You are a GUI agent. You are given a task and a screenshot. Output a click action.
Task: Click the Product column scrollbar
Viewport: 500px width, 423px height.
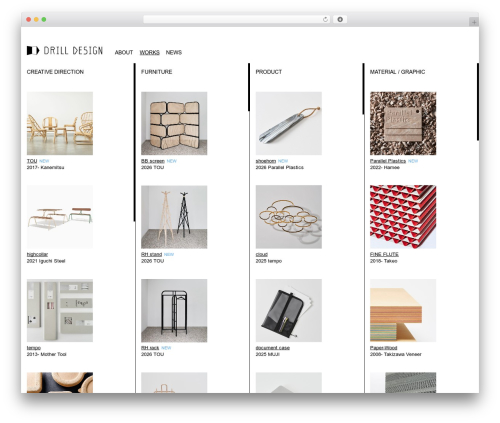pos(363,89)
